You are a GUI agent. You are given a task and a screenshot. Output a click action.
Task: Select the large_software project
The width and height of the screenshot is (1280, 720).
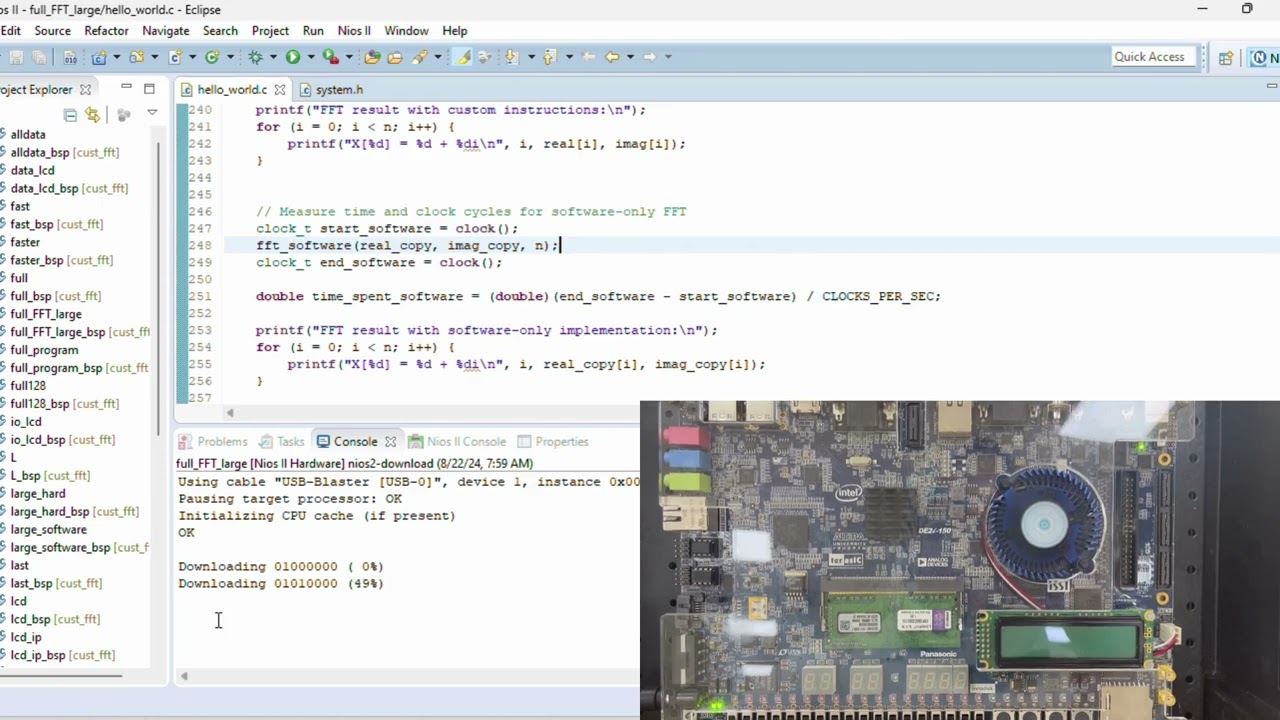tap(48, 530)
